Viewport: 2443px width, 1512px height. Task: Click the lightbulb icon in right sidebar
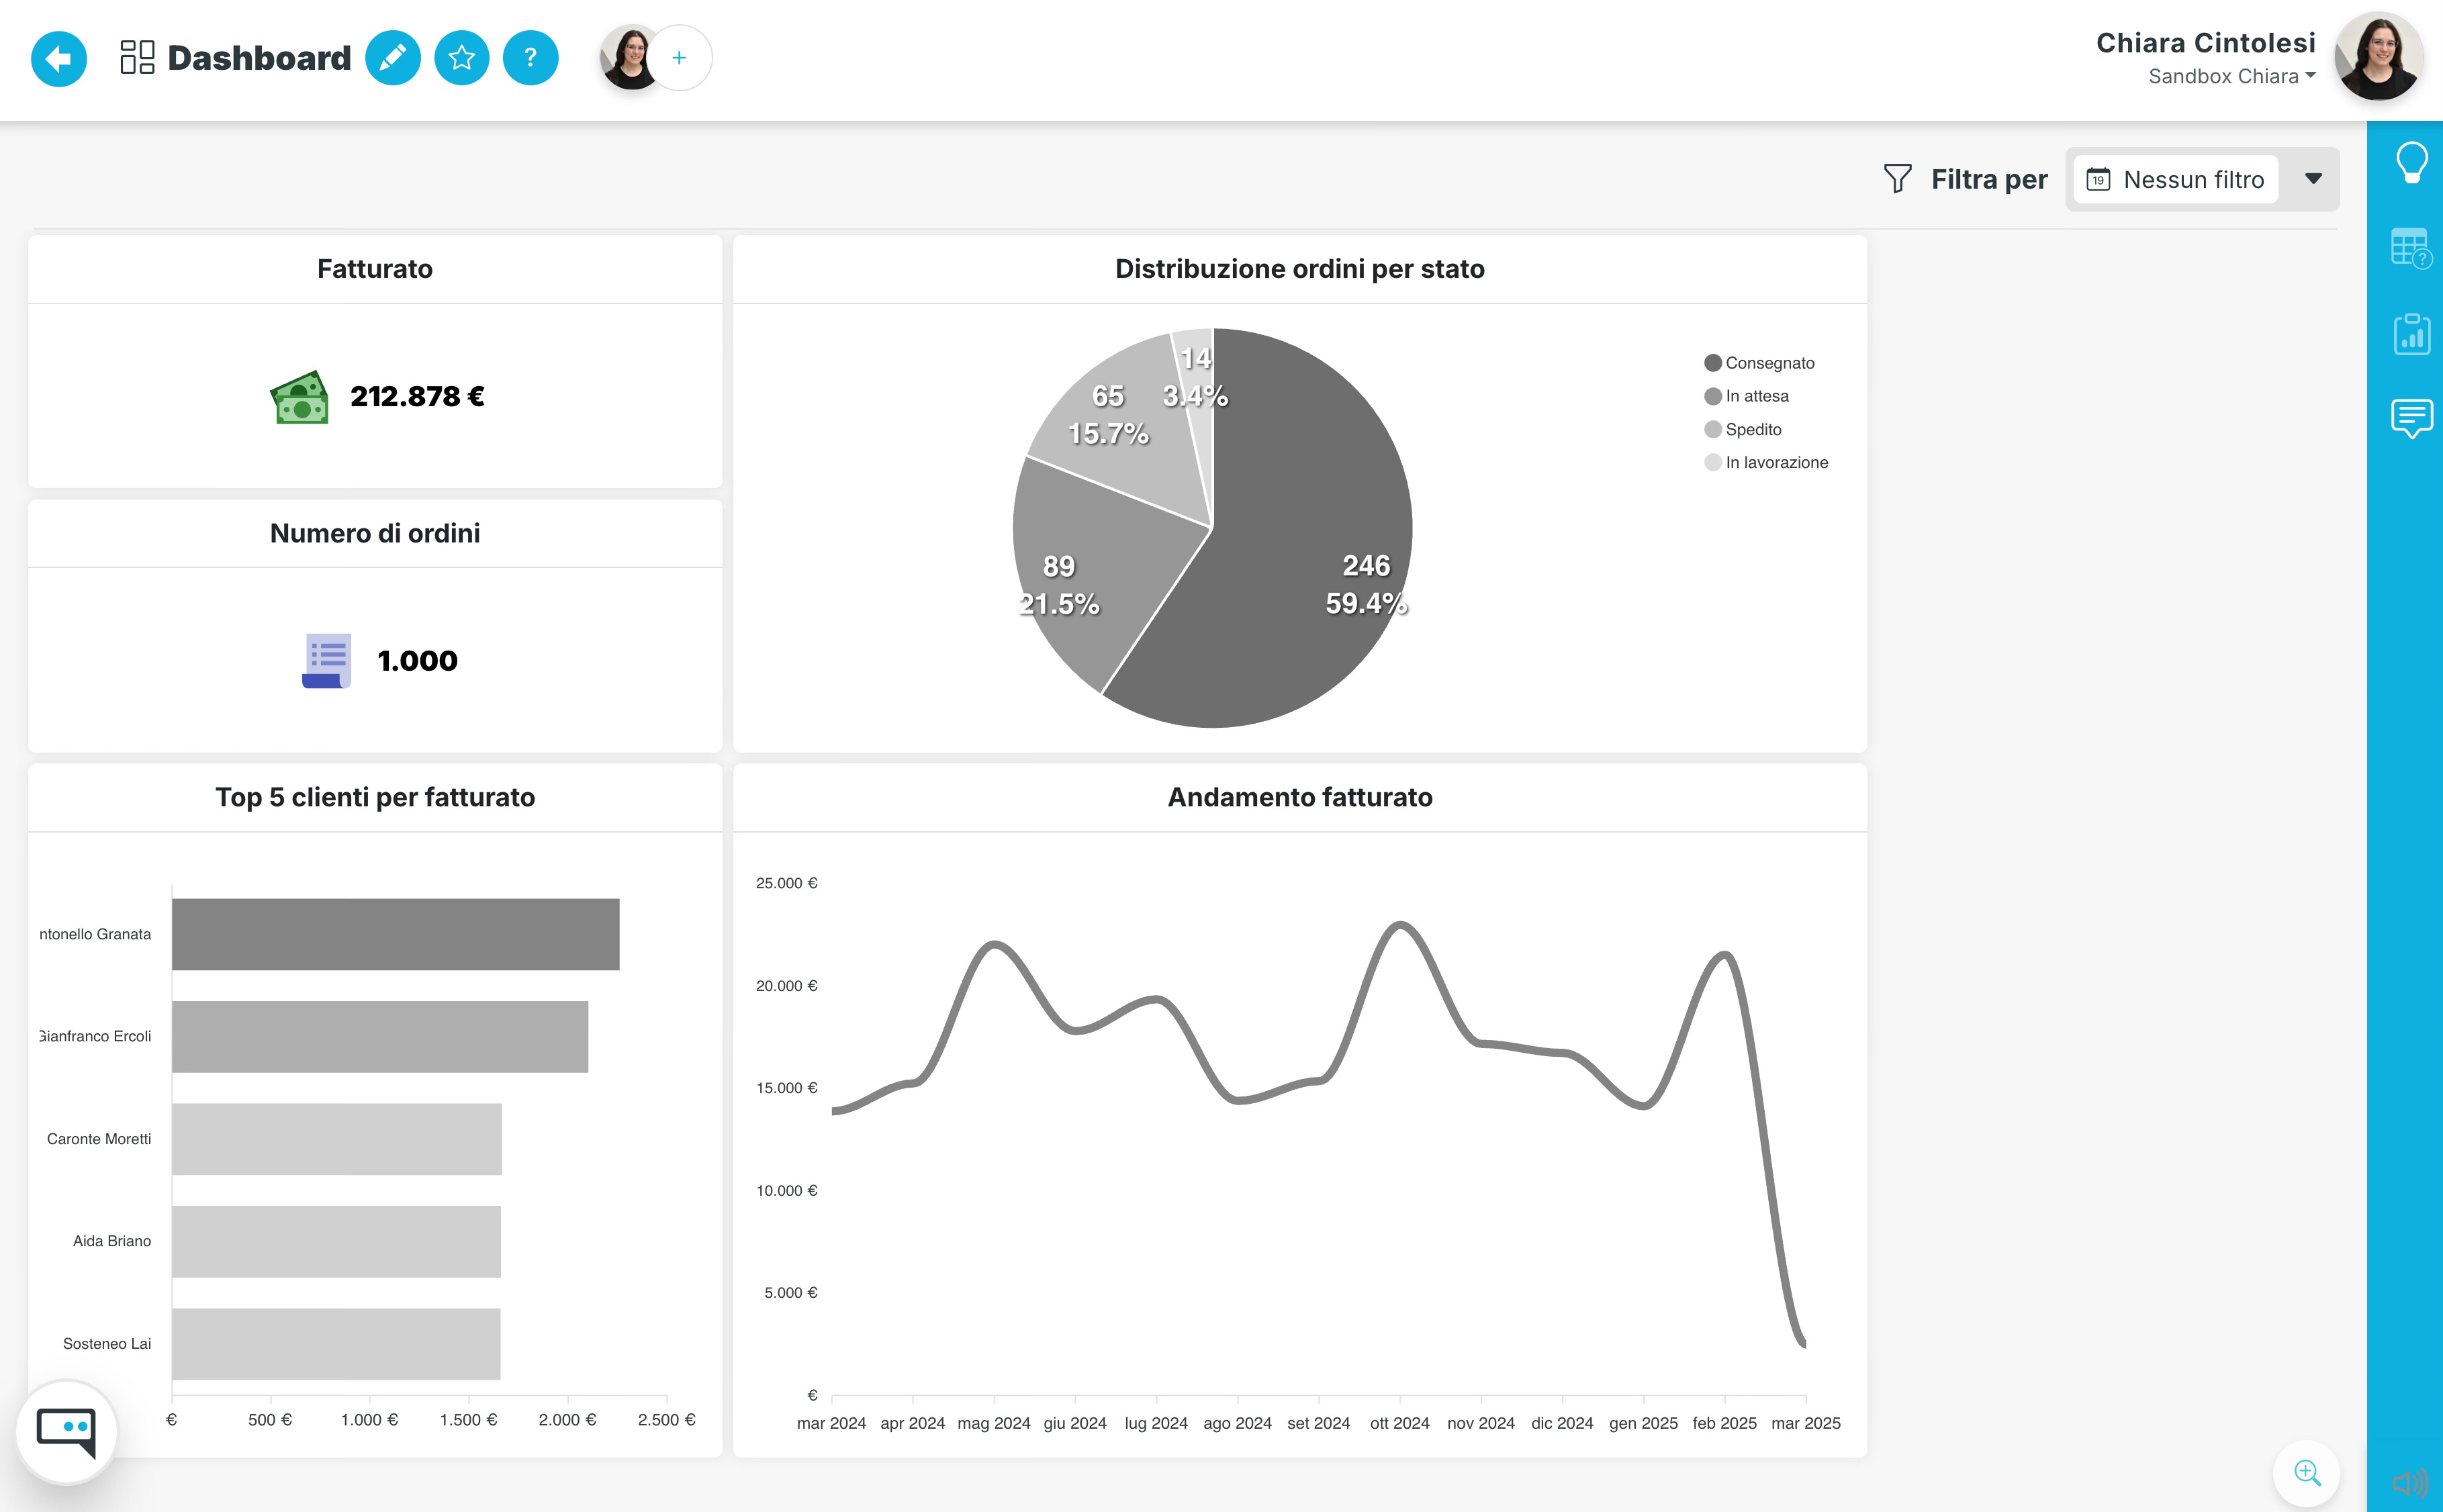(x=2411, y=162)
